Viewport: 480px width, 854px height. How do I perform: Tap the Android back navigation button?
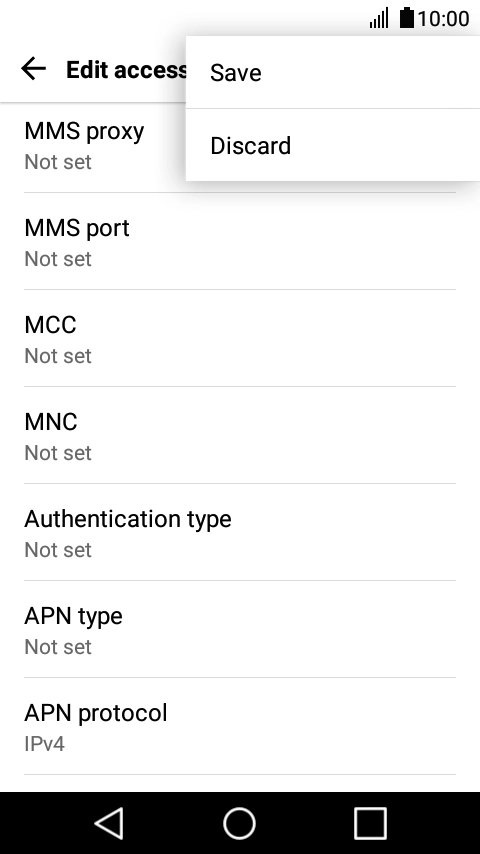pyautogui.click(x=110, y=823)
